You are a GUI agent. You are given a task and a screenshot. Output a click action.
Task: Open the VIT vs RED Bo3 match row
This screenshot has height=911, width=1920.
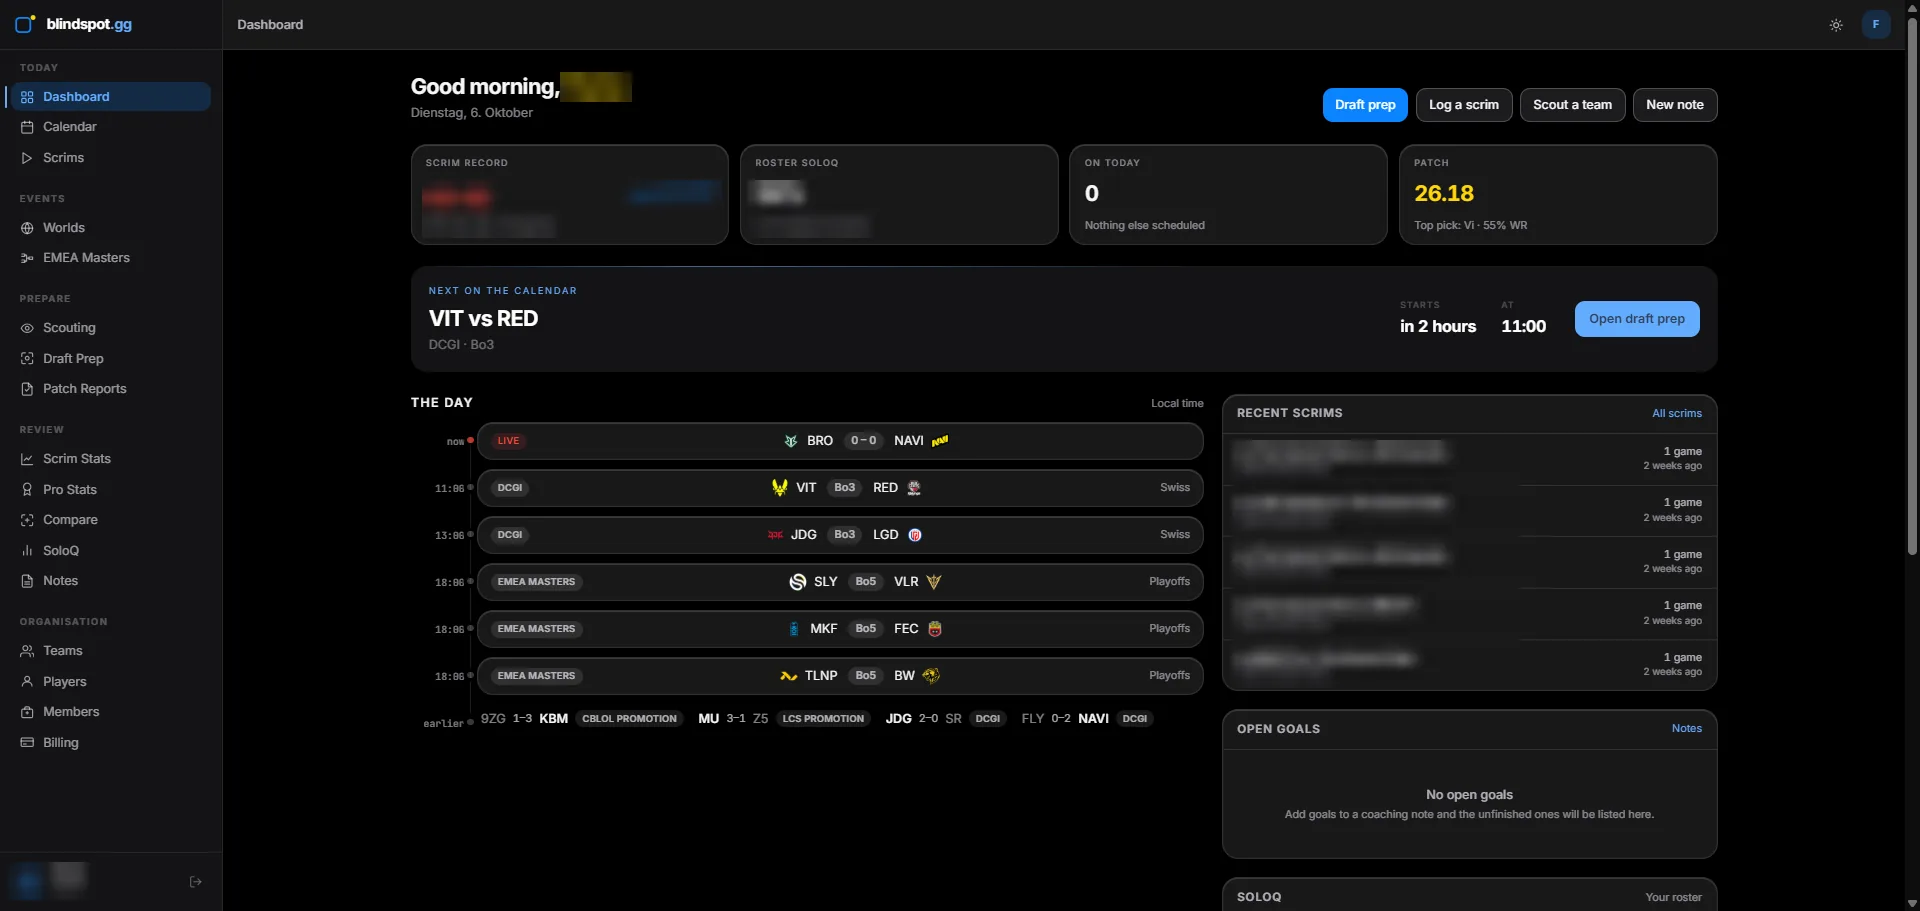[840, 488]
